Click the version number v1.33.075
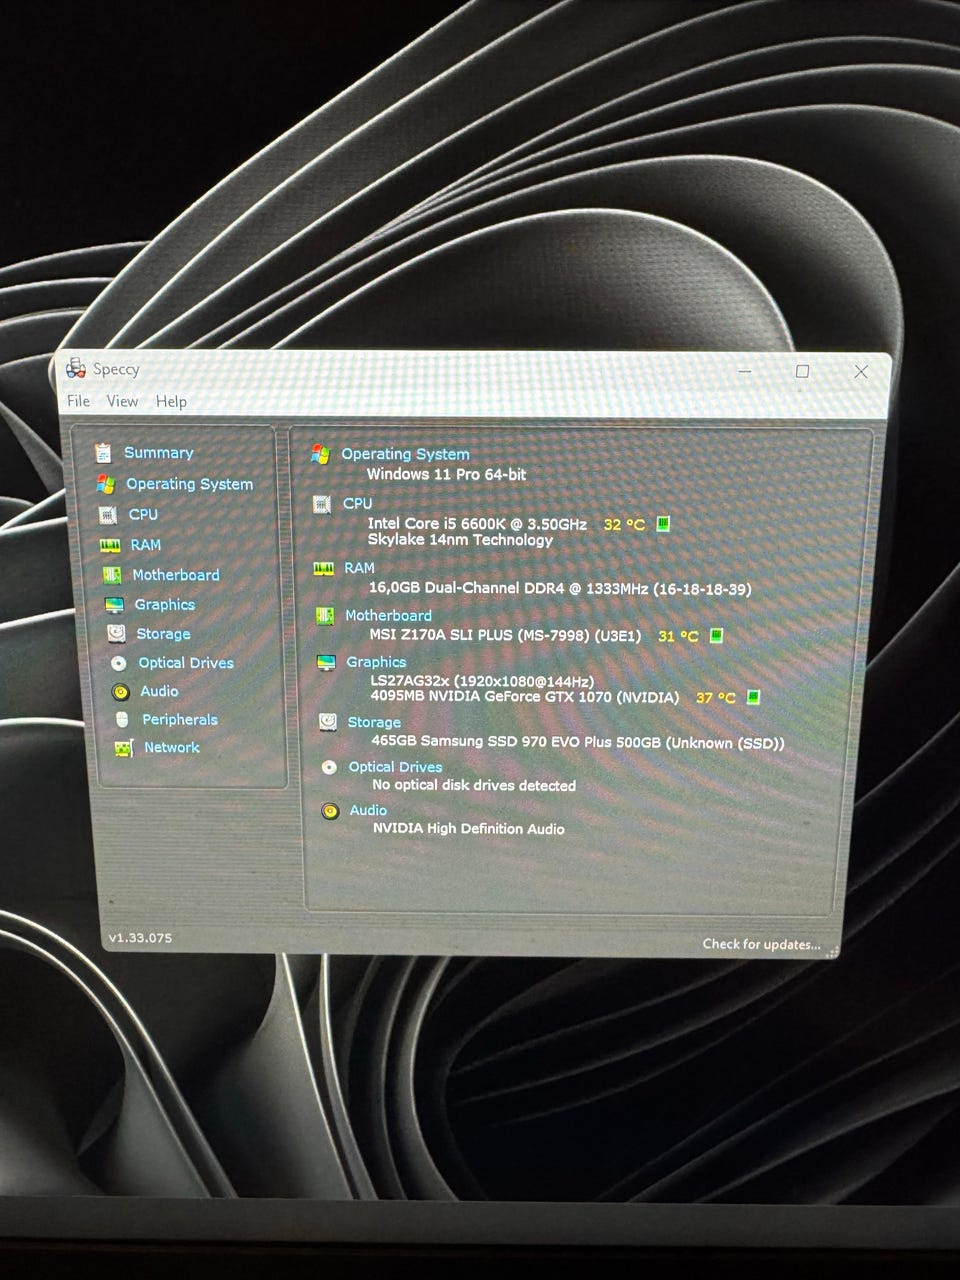 (x=140, y=938)
